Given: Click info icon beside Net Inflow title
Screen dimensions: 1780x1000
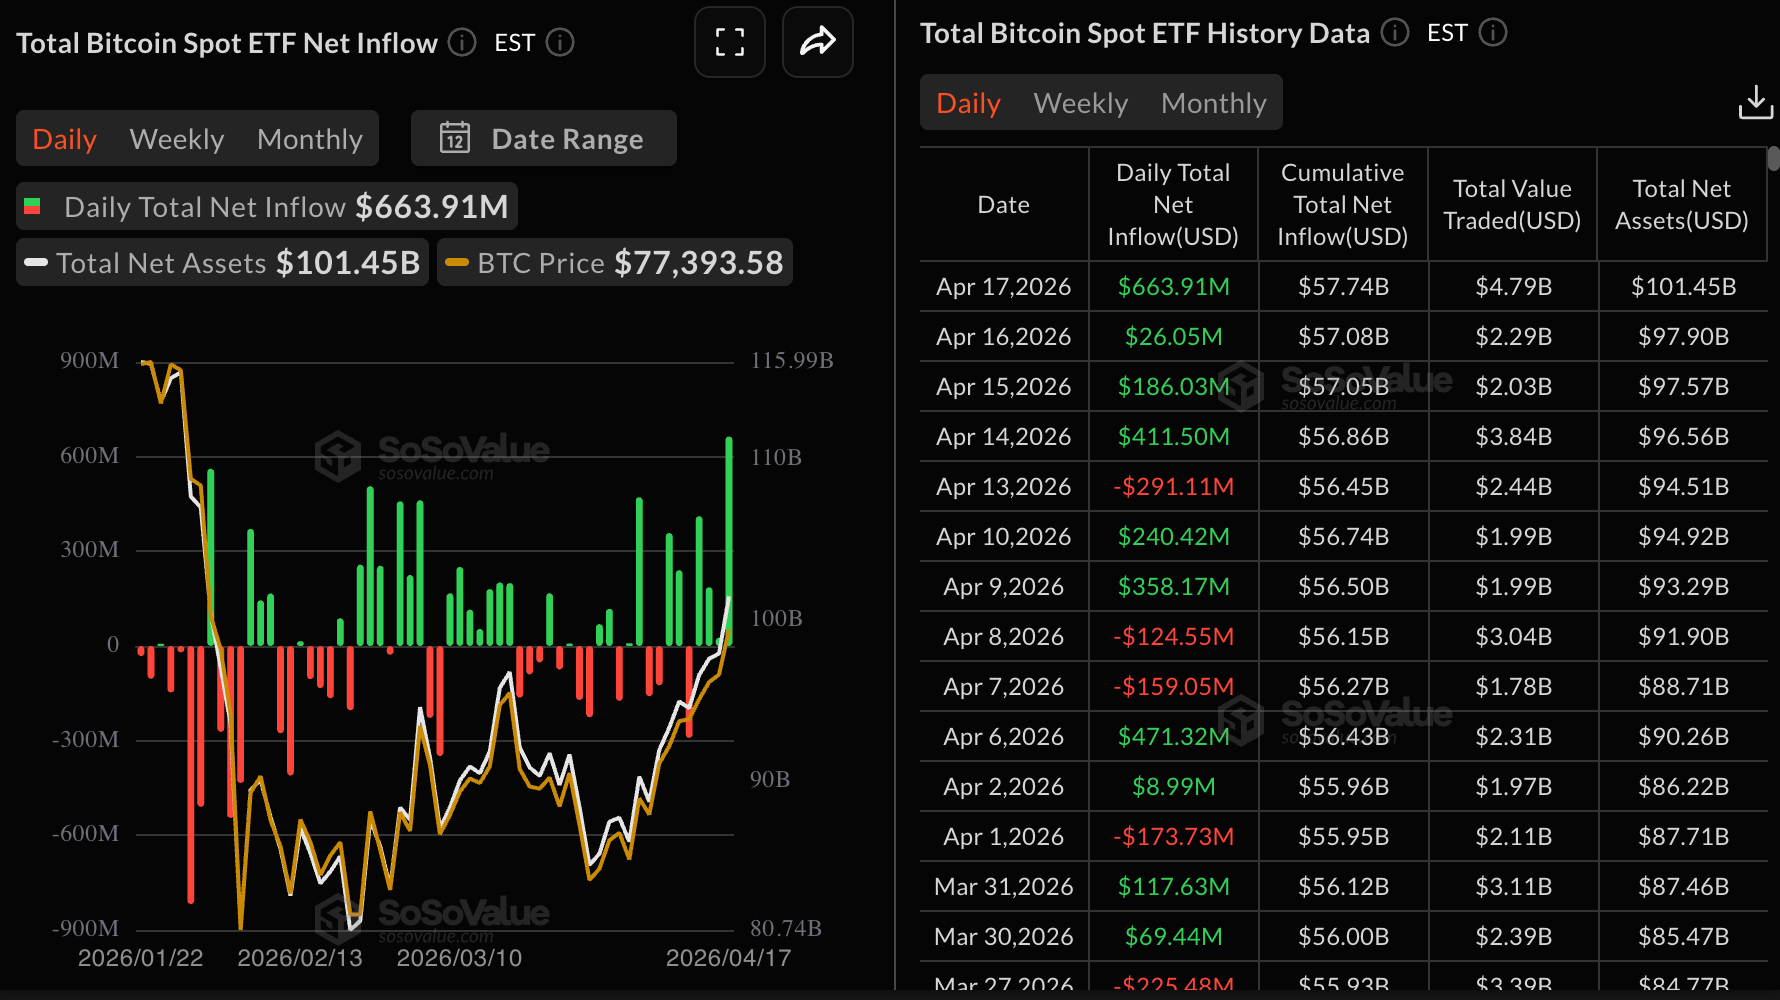Looking at the screenshot, I should click(x=462, y=42).
